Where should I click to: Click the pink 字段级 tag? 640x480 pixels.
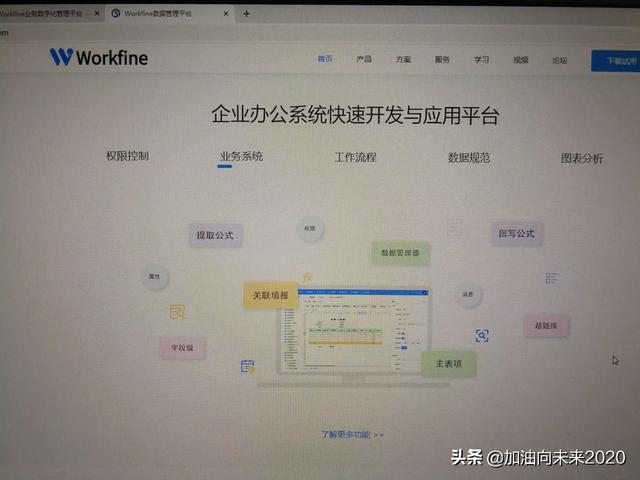coord(182,348)
